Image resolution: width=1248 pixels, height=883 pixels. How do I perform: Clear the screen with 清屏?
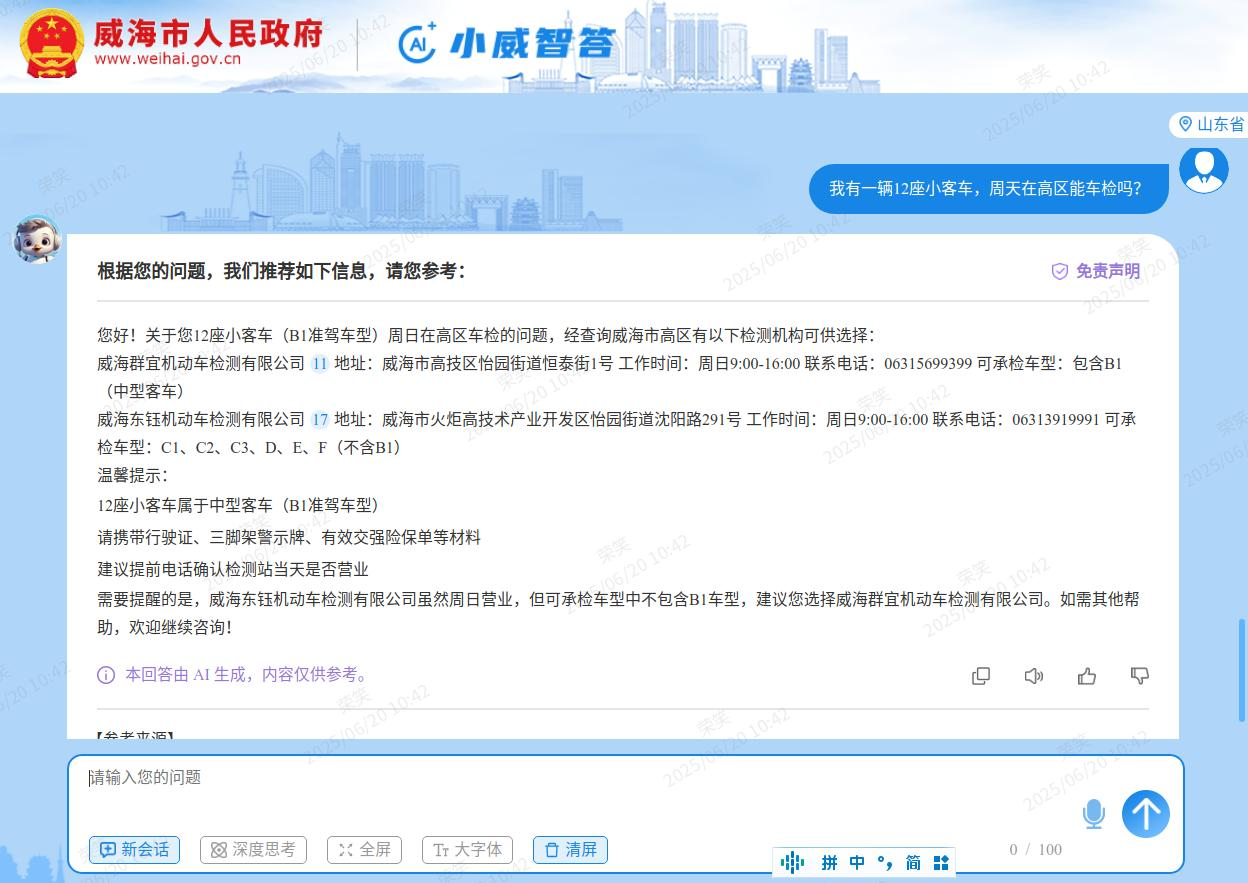tap(570, 850)
